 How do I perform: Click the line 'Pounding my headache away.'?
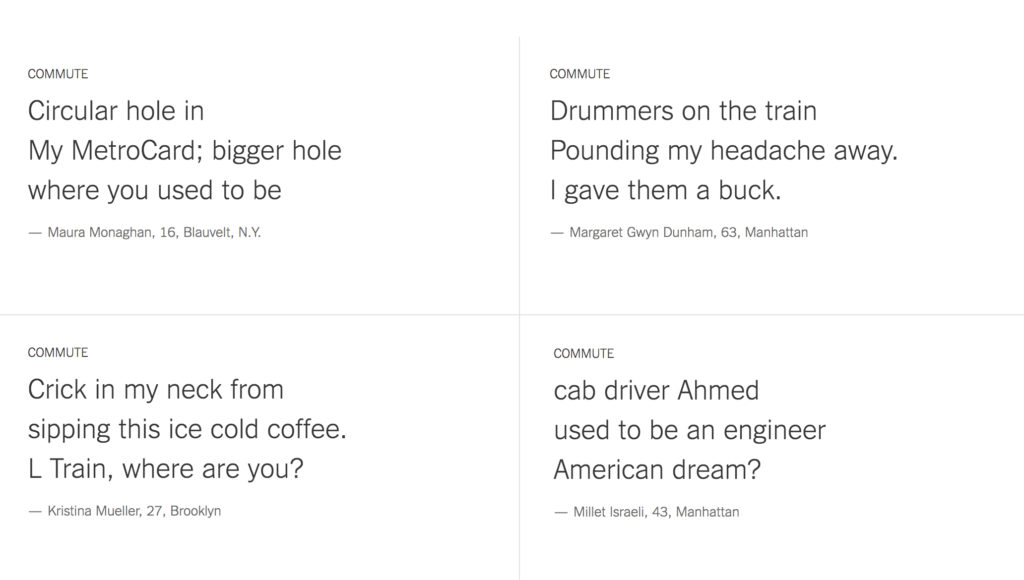724,152
